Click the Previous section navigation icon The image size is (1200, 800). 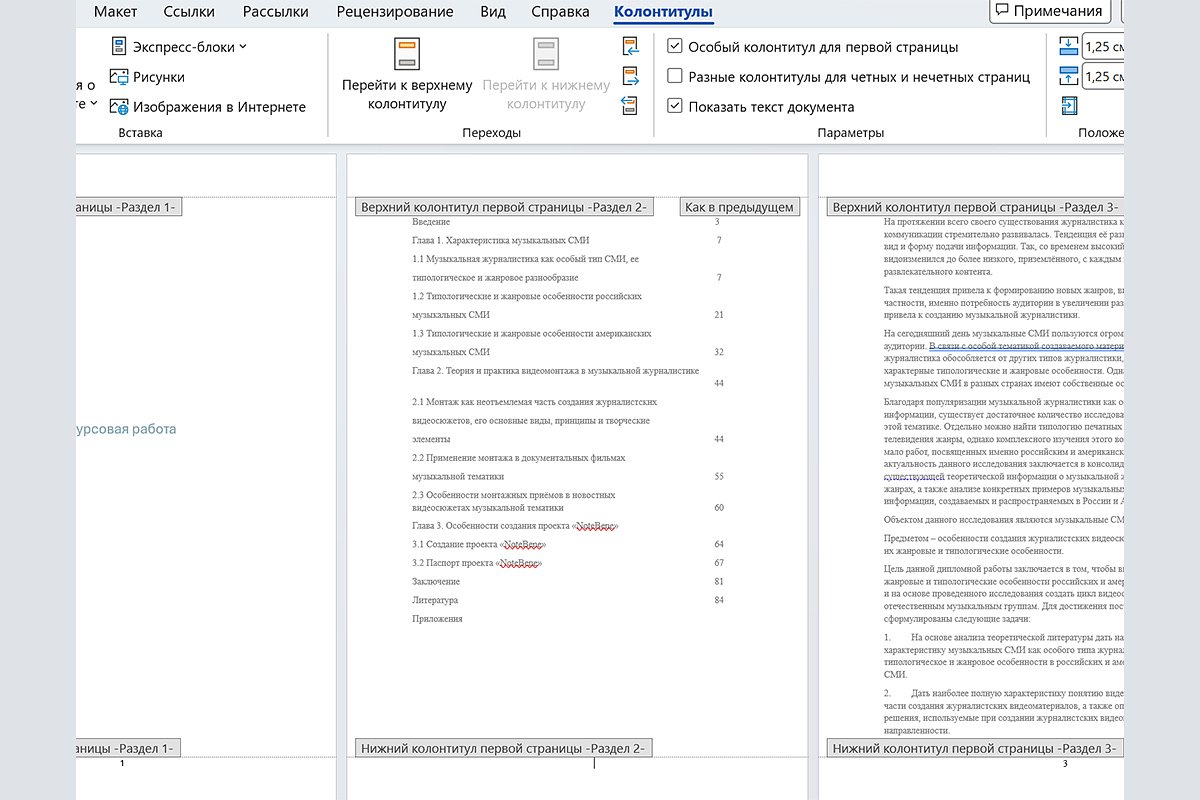(630, 46)
